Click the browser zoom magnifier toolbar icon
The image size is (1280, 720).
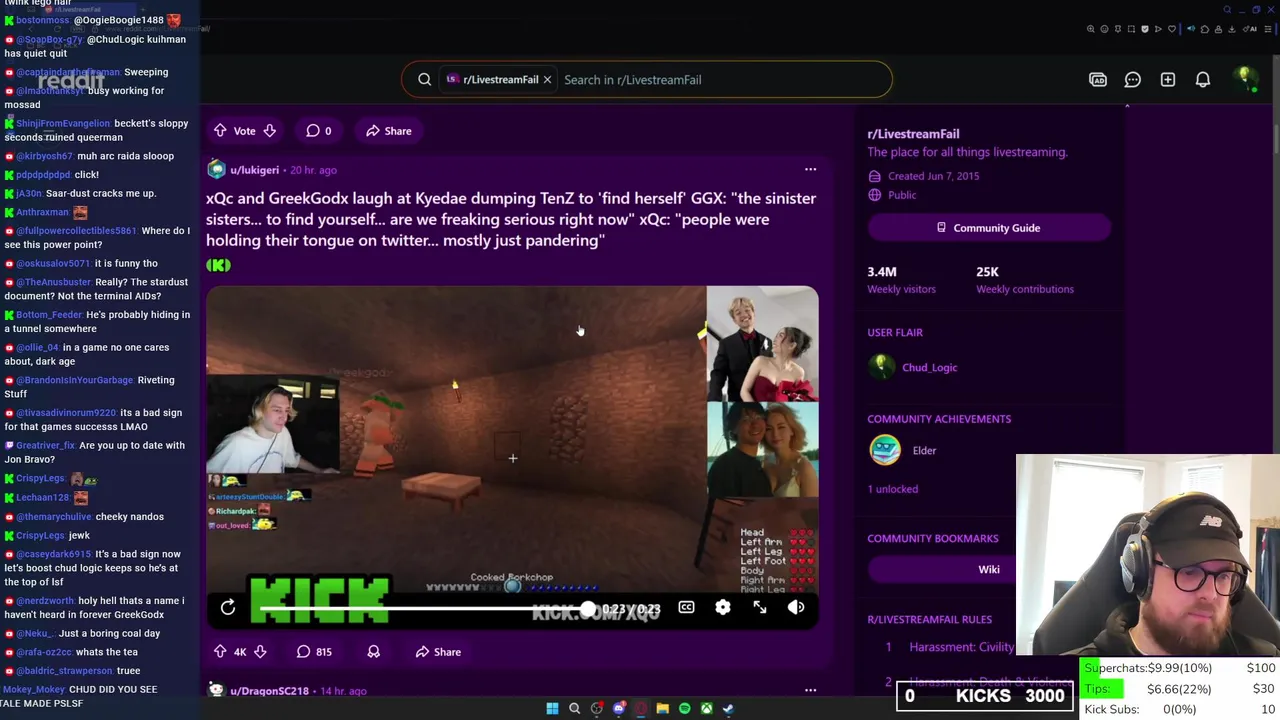point(1091,29)
